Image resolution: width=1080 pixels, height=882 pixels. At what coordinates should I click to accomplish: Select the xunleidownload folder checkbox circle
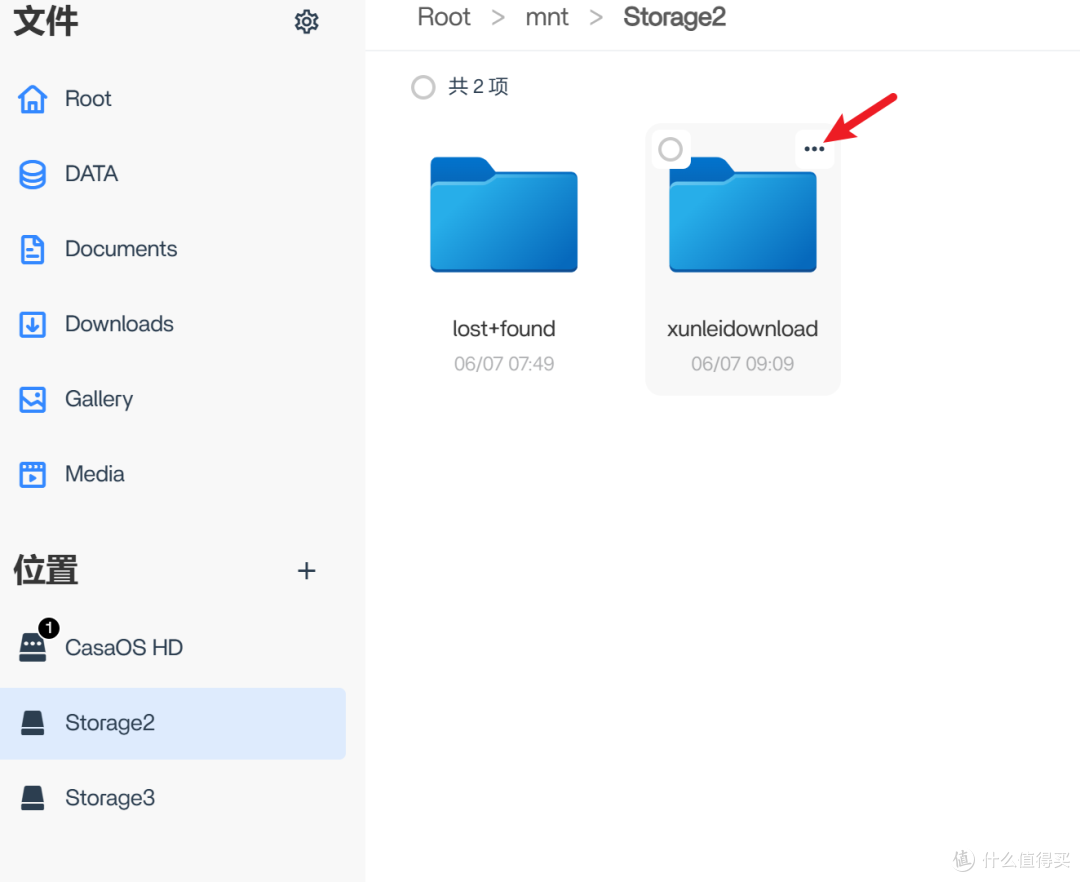click(x=670, y=149)
